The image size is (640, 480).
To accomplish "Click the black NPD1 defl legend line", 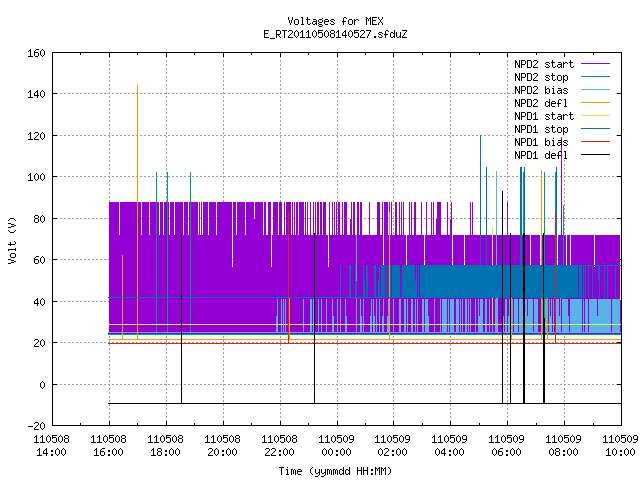I will click(x=595, y=155).
